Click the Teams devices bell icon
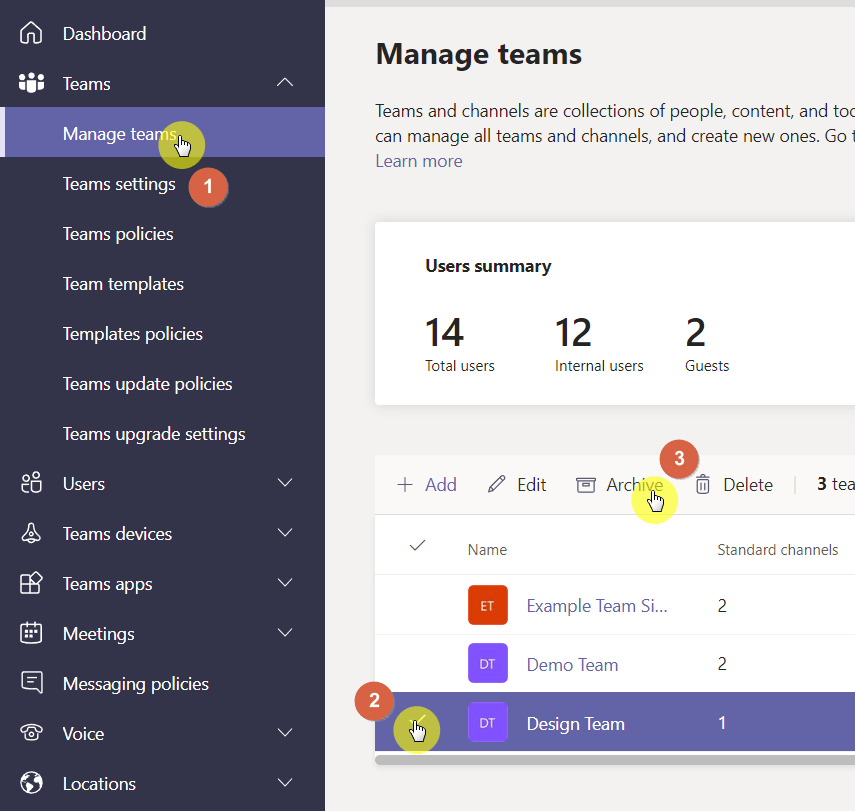The image size is (855, 811). [x=31, y=533]
